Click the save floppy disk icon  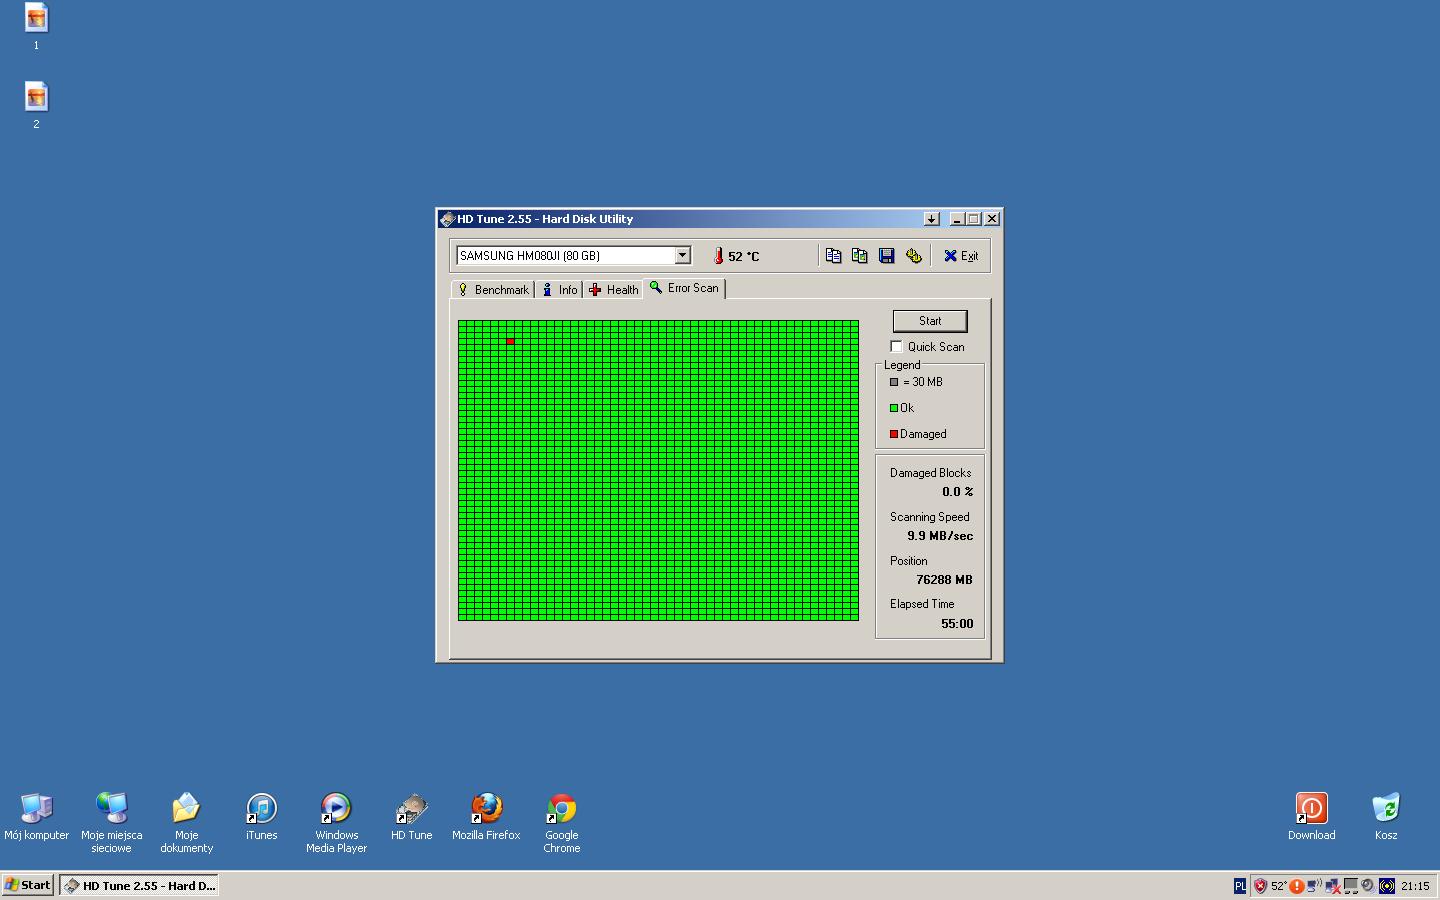point(887,256)
